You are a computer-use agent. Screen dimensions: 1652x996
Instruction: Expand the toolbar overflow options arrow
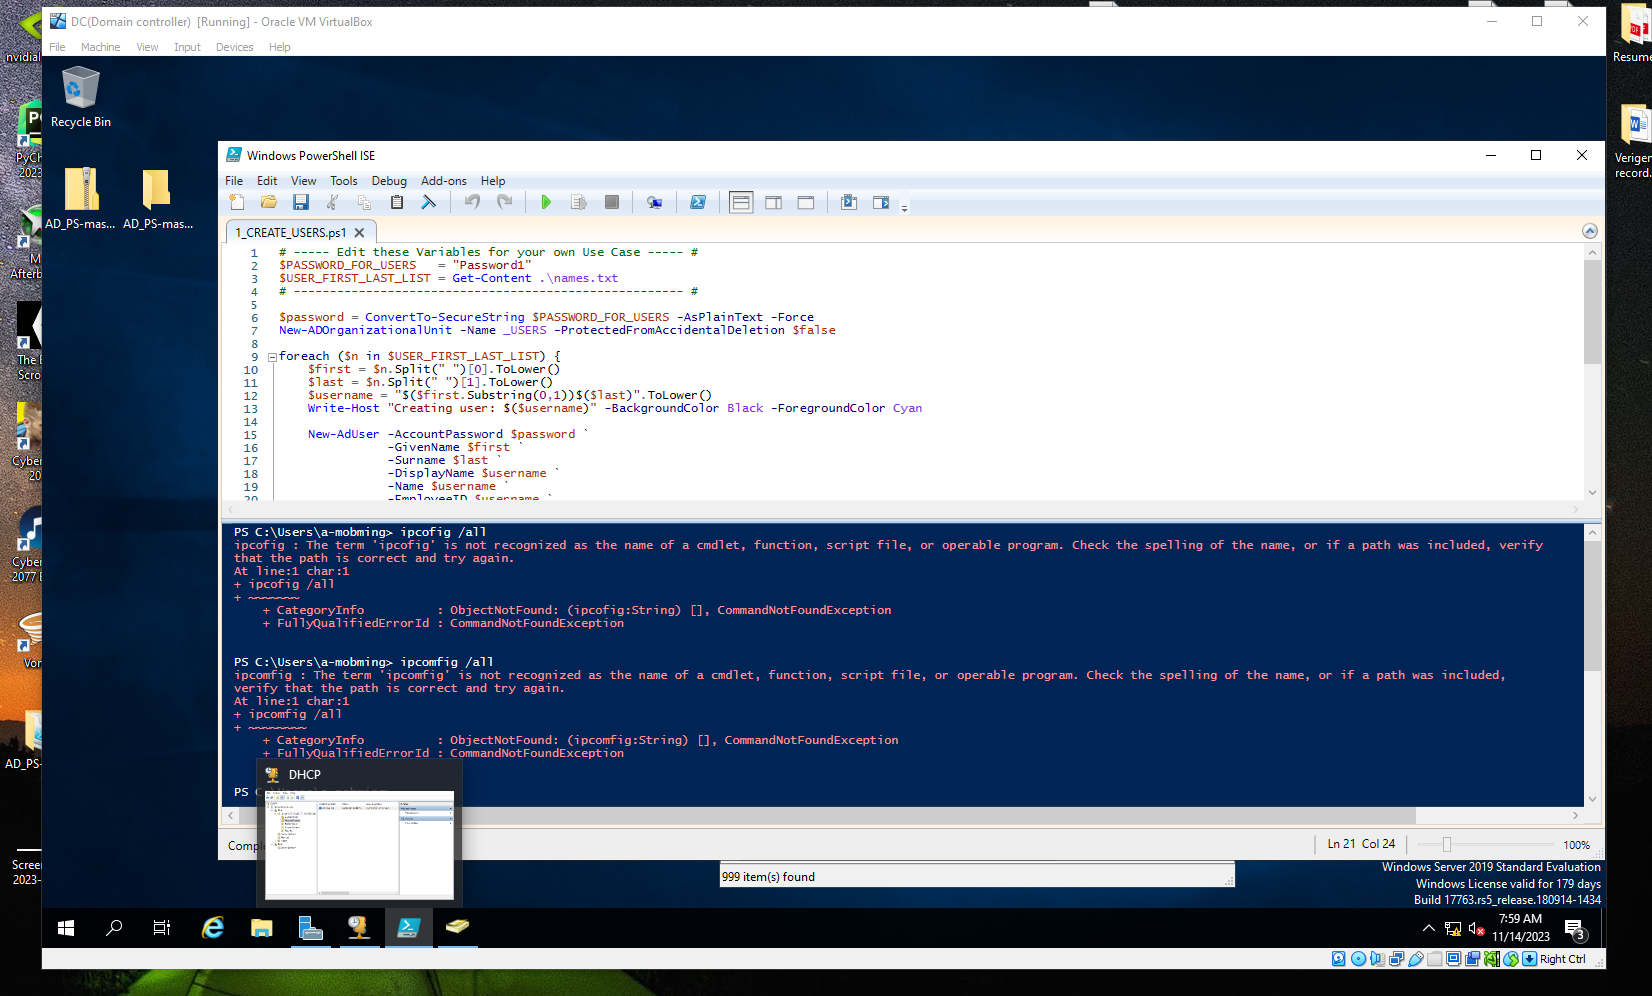(904, 208)
